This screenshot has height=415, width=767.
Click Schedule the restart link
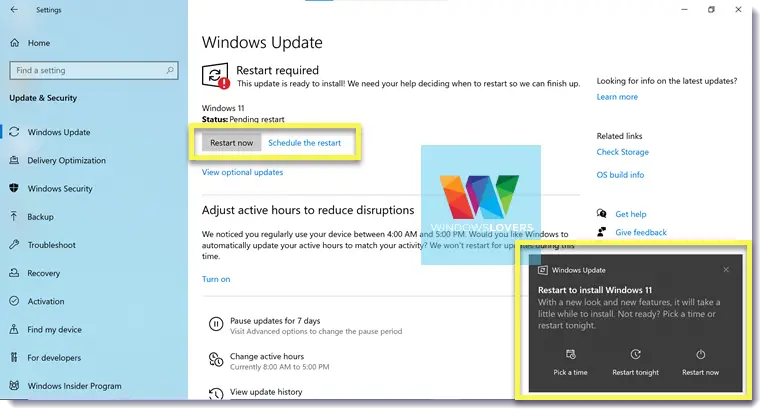(x=304, y=143)
